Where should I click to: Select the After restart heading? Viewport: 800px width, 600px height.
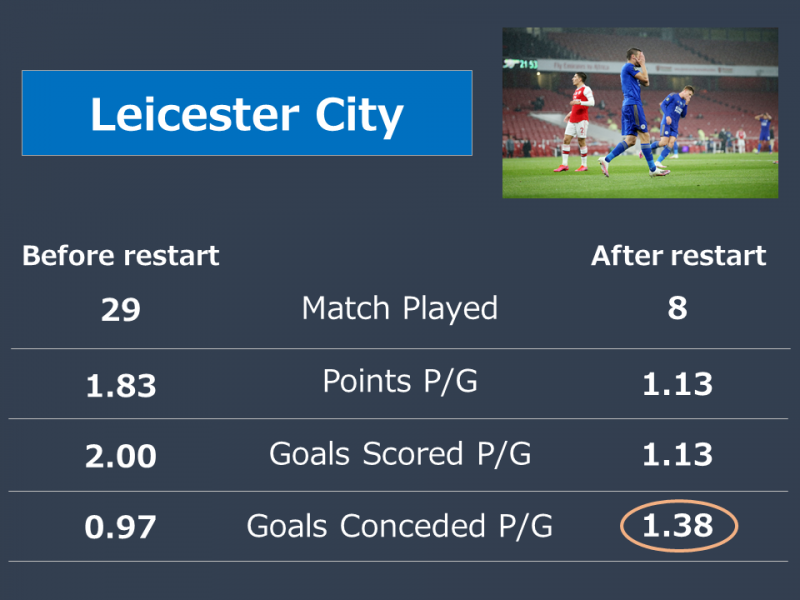coord(679,255)
